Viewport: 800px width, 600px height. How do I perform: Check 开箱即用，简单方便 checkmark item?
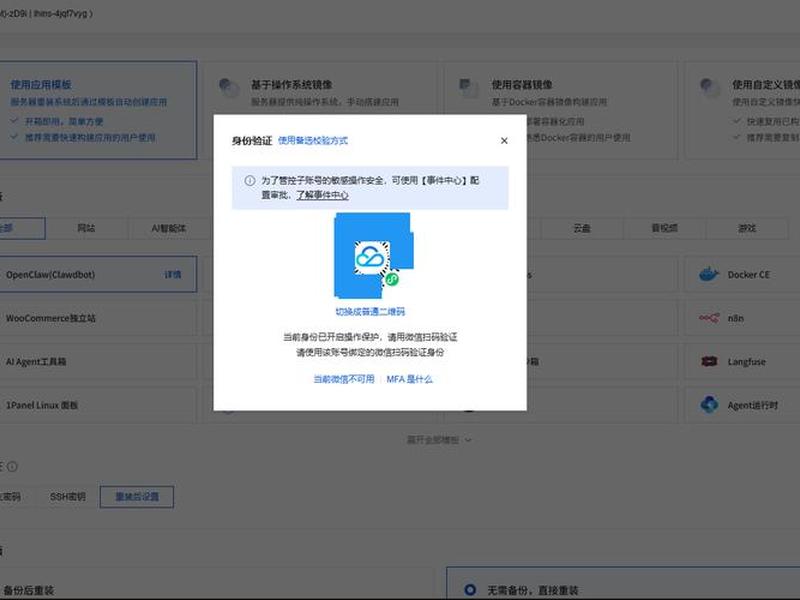57,121
